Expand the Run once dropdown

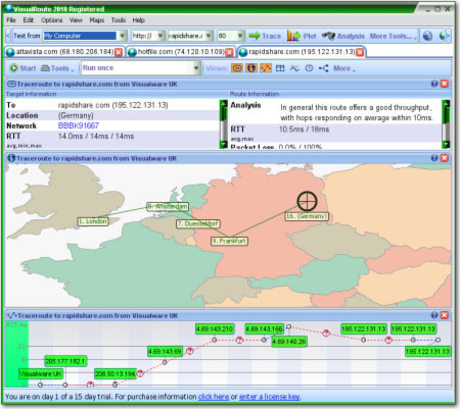(x=196, y=68)
